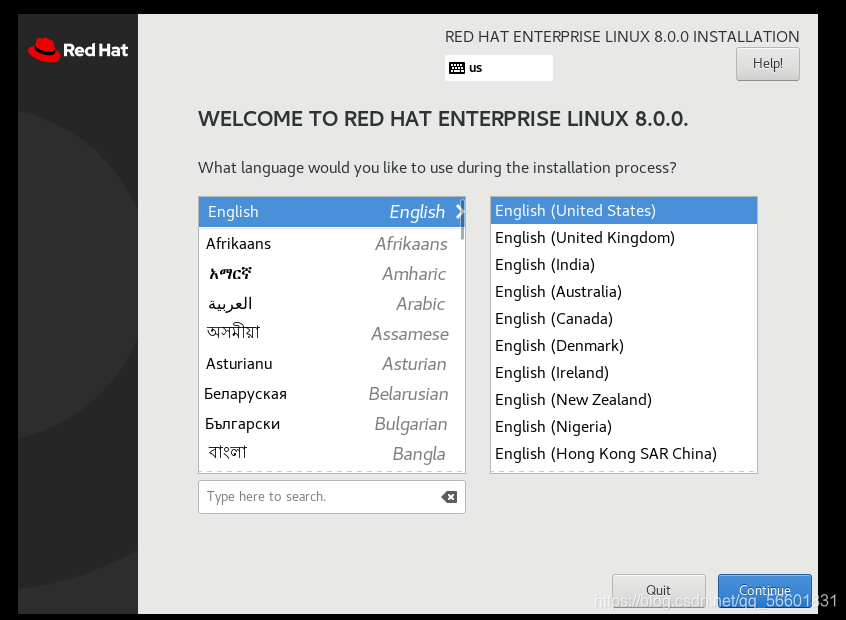Viewport: 846px width, 620px height.
Task: Select Bangla in the language list
Action: 330,454
